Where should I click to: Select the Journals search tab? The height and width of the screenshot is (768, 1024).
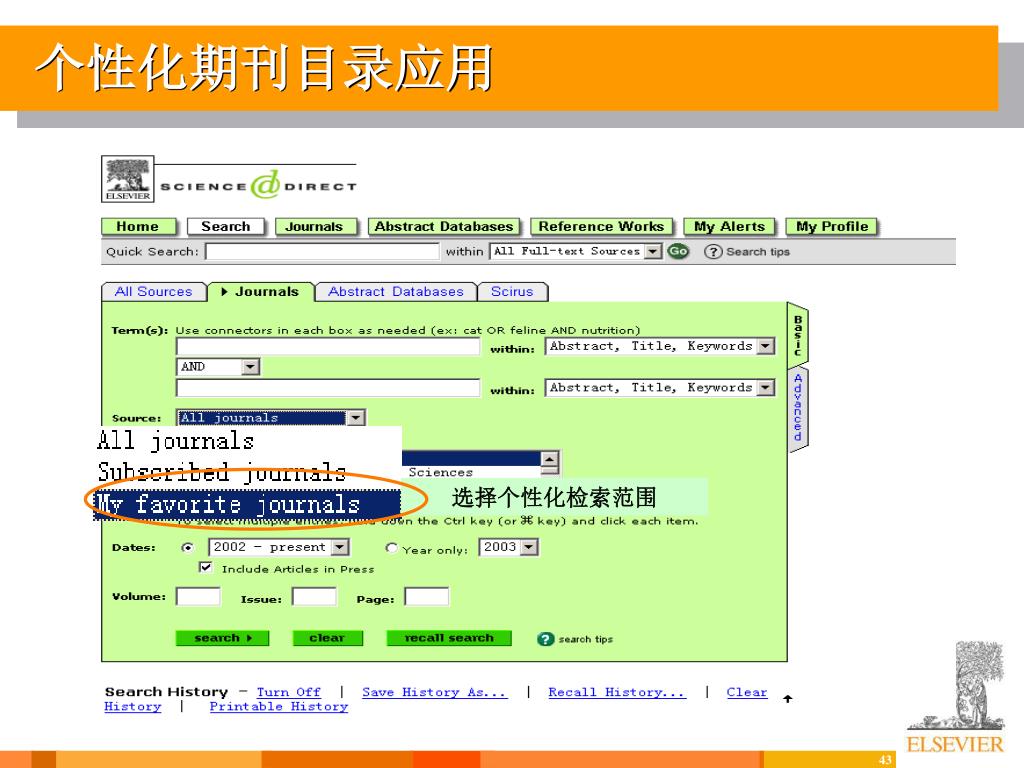pyautogui.click(x=261, y=292)
